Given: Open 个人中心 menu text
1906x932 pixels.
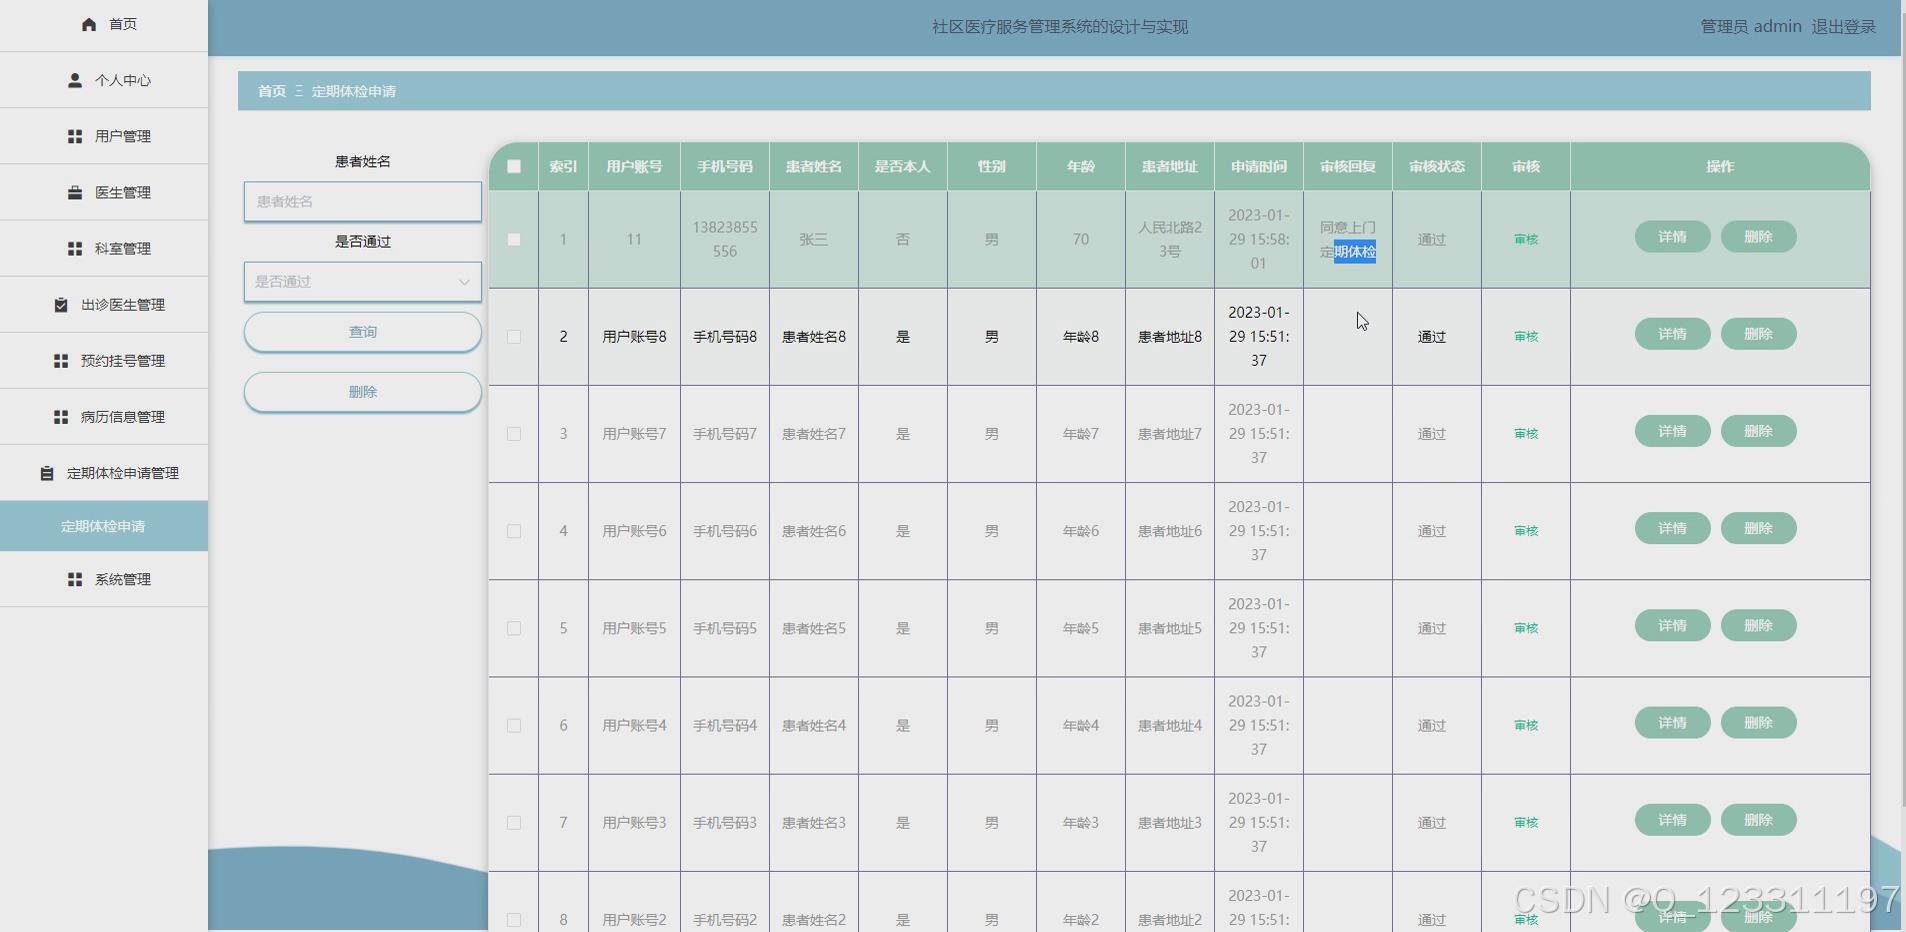Looking at the screenshot, I should point(123,80).
